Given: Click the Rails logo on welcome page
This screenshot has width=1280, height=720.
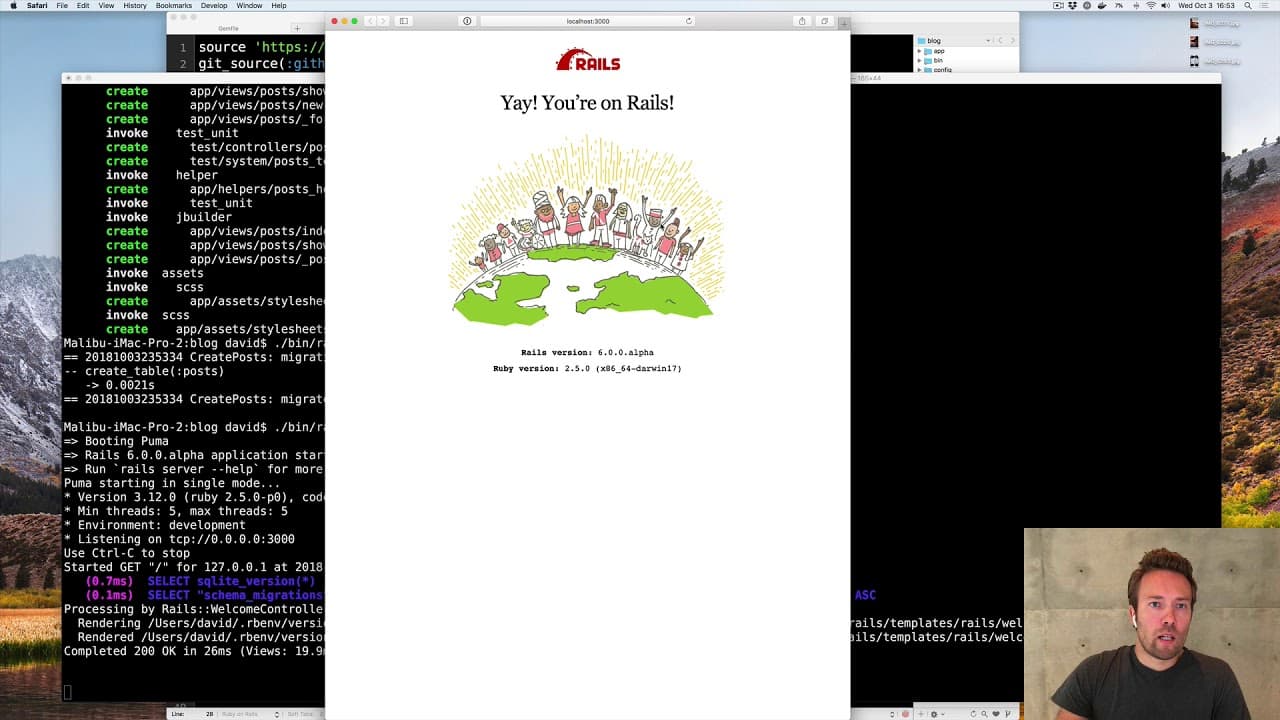Looking at the screenshot, I should pyautogui.click(x=588, y=61).
